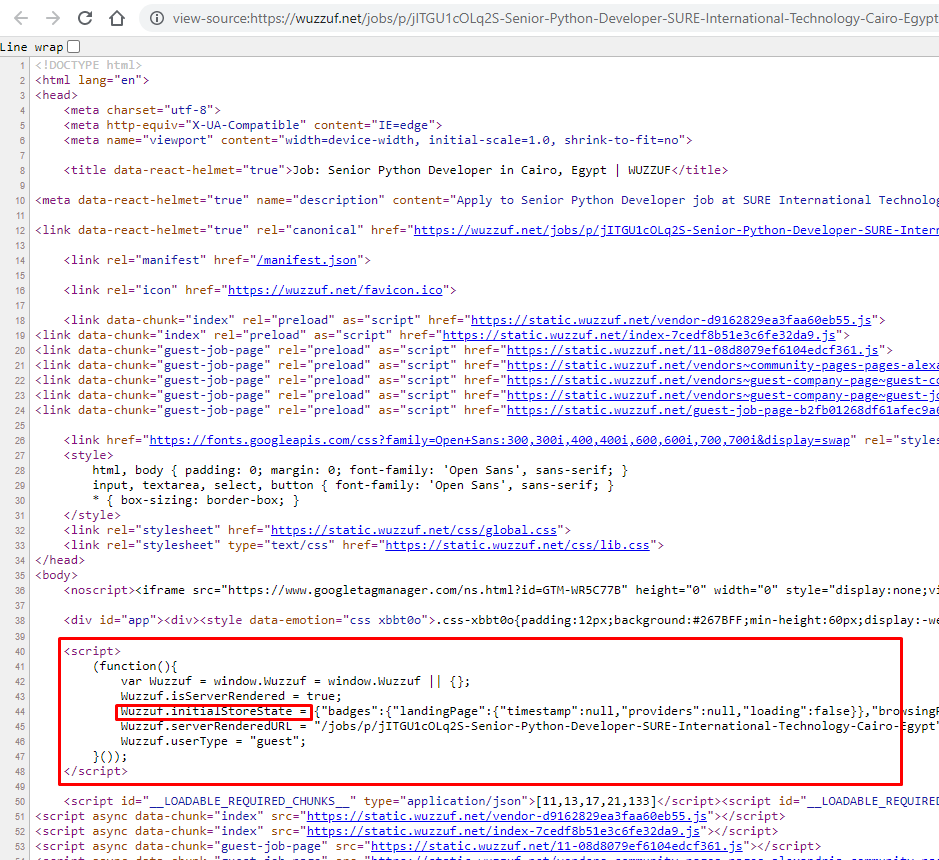Screen dimensions: 939x860
Task: Click the <title> tag text on line 8
Action: point(396,170)
